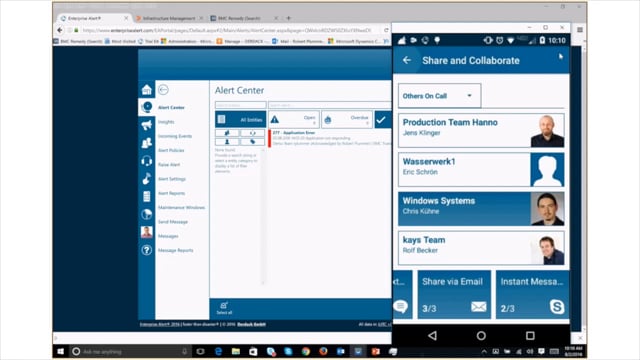Open Incoming Events in the left menu
This screenshot has width=640, height=360.
pos(175,136)
